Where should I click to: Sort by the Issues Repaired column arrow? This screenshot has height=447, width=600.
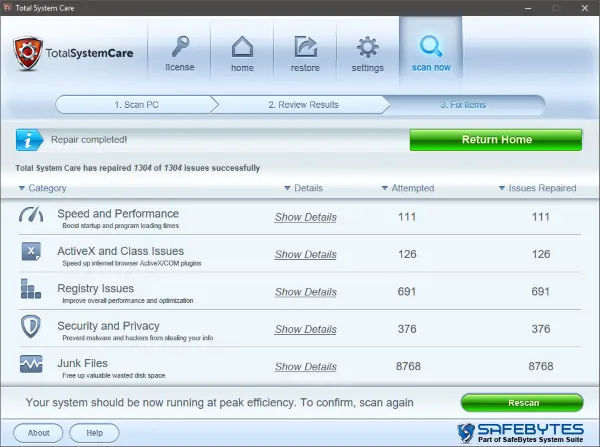tap(502, 188)
